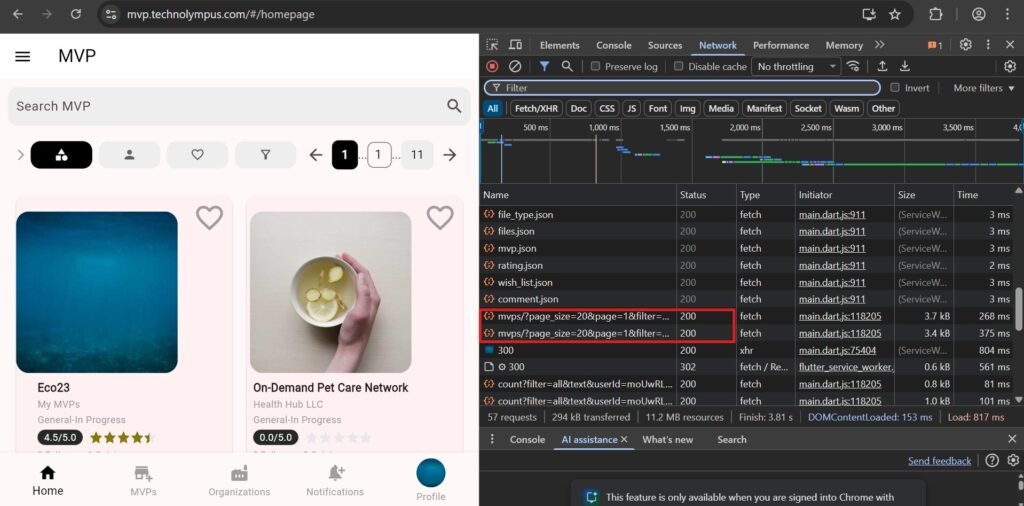Go to previous page with left arrow

tap(316, 155)
